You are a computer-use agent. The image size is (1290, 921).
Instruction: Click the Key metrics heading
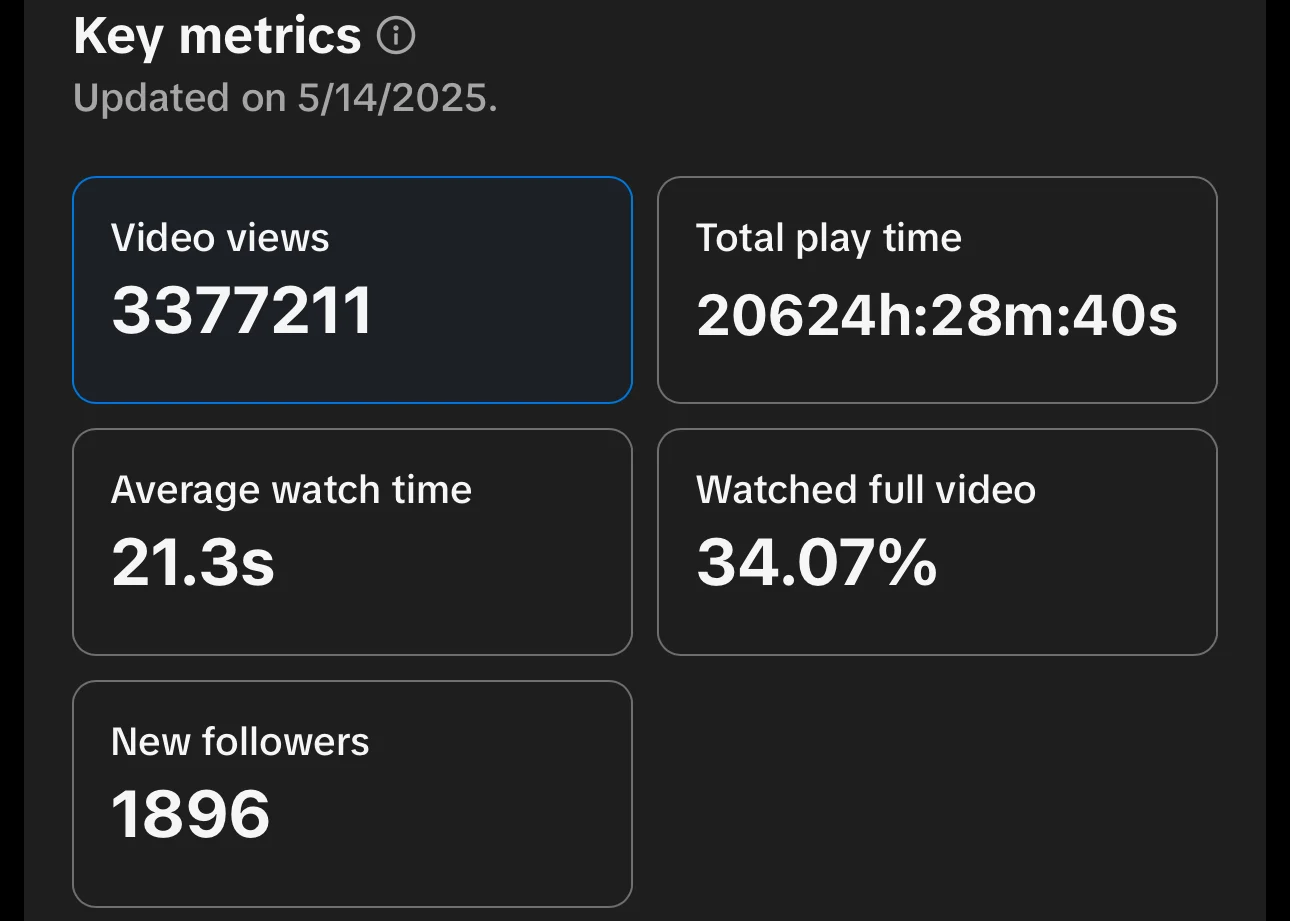coord(217,37)
